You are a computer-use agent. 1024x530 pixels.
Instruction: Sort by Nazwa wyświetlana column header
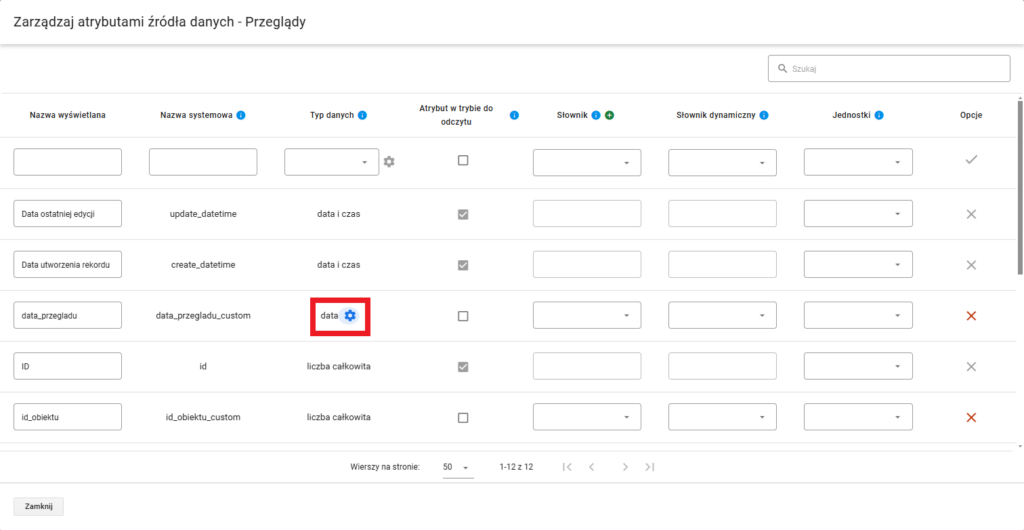(67, 115)
